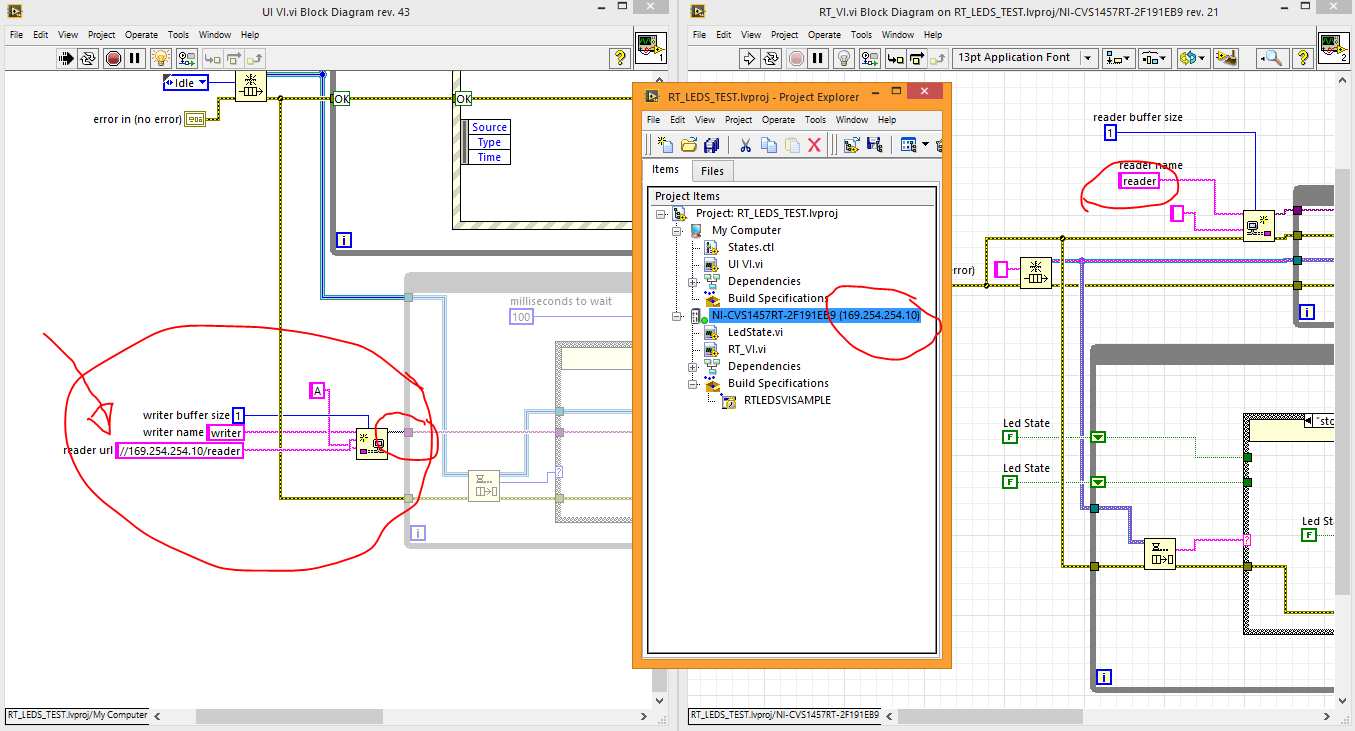Switch to Files tab in Project Explorer
This screenshot has height=731, width=1355.
(712, 171)
